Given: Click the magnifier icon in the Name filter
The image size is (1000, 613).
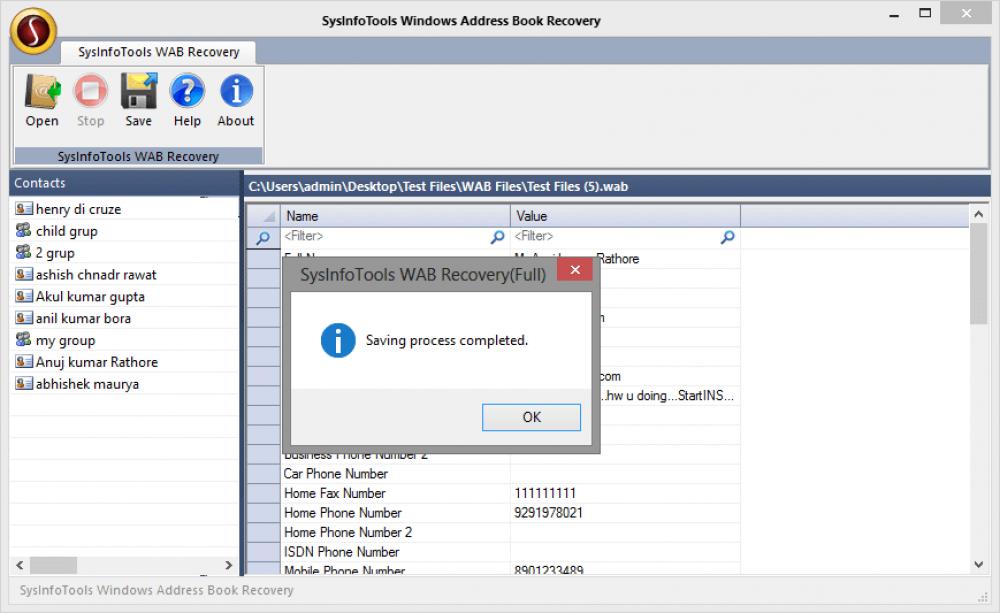Looking at the screenshot, I should (x=496, y=237).
